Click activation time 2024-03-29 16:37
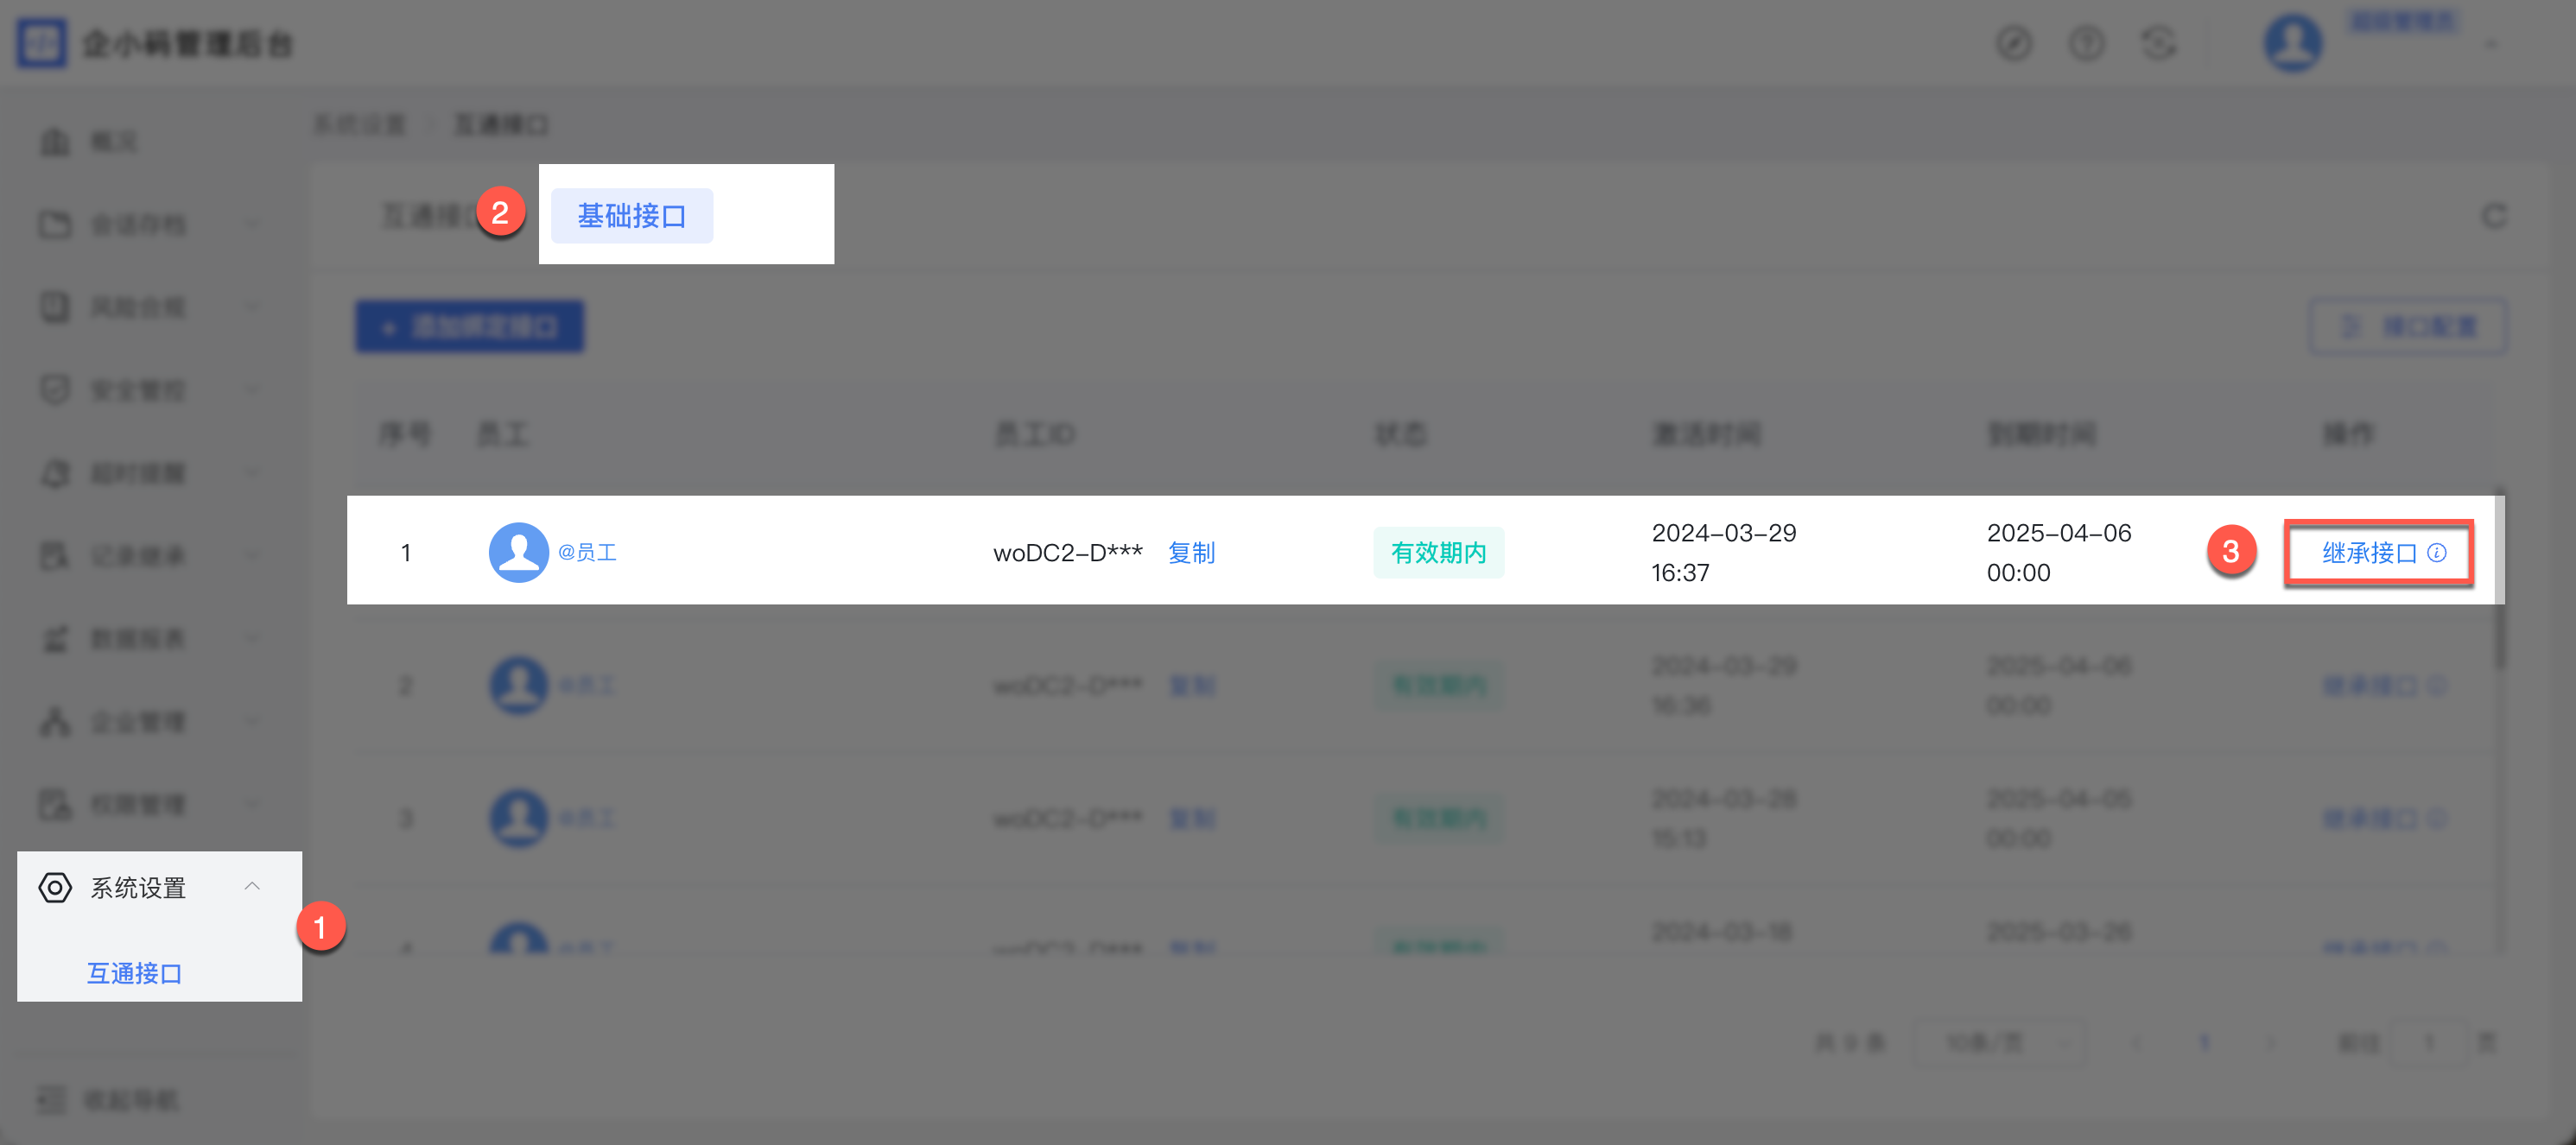The width and height of the screenshot is (2576, 1145). 1723,553
